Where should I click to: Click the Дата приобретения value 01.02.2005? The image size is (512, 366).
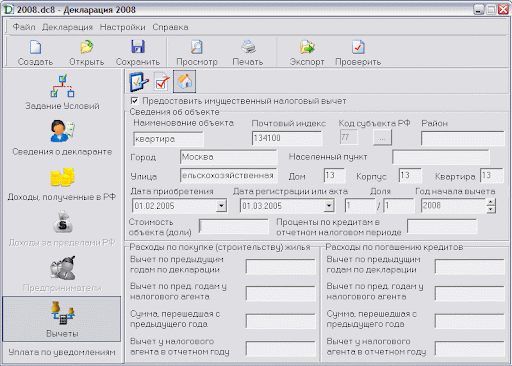pyautogui.click(x=154, y=206)
